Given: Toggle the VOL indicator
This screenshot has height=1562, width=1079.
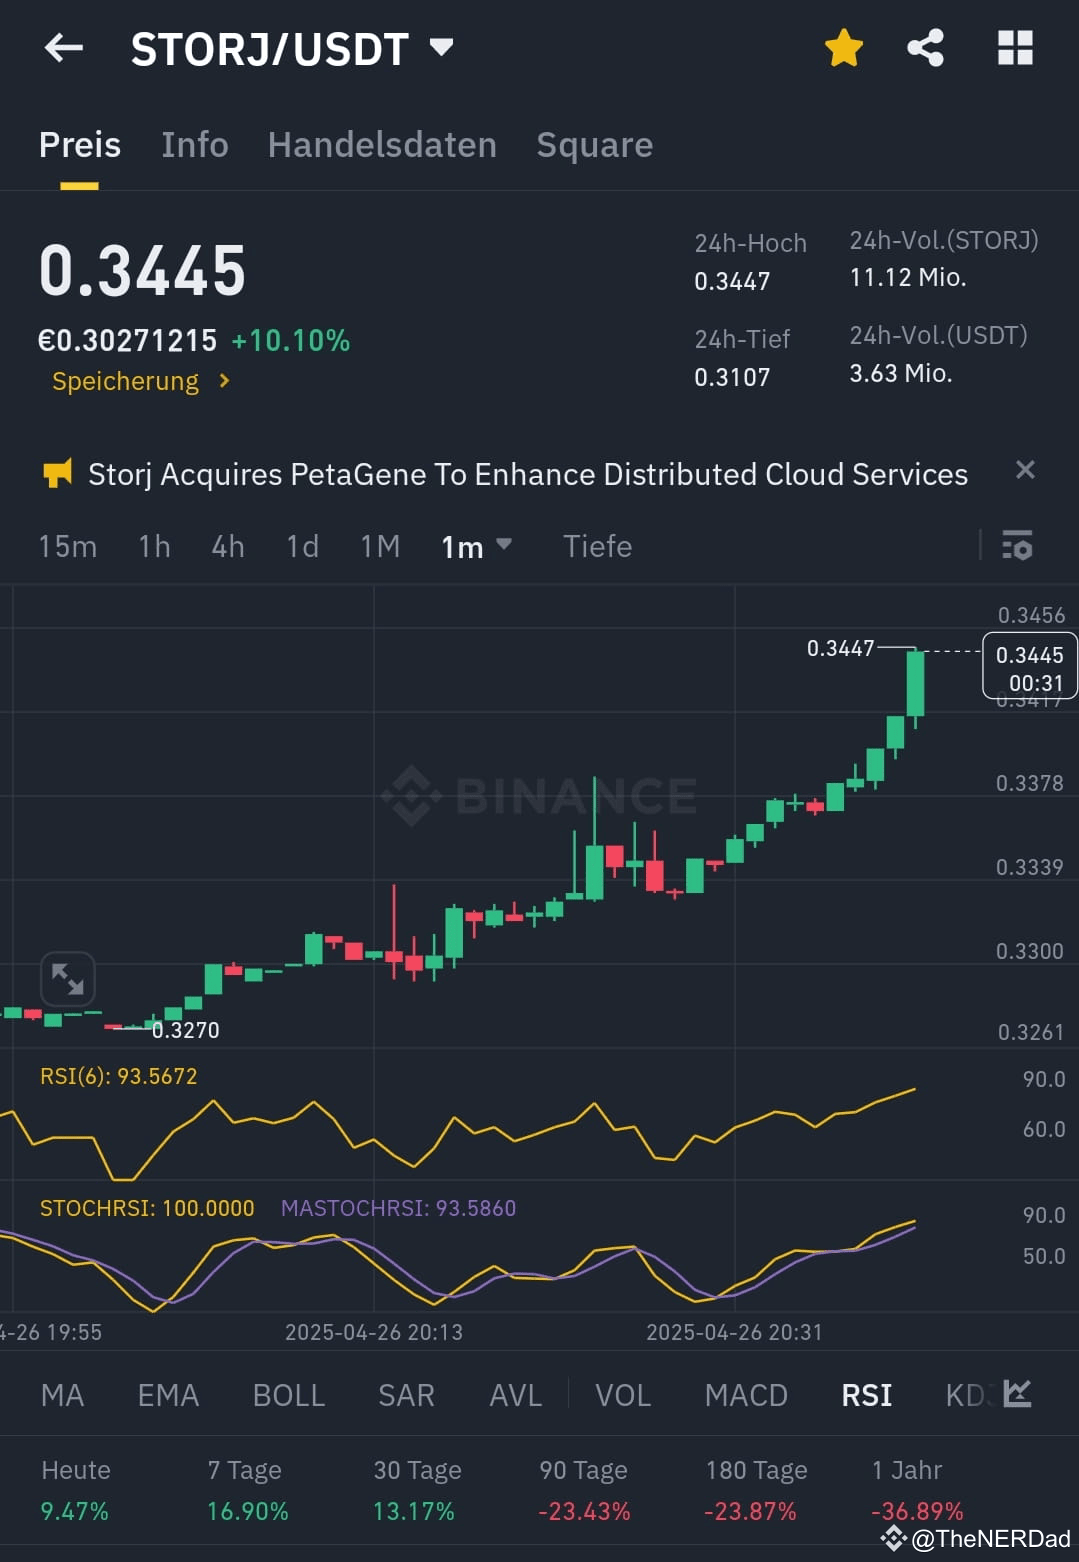Looking at the screenshot, I should pos(623,1395).
